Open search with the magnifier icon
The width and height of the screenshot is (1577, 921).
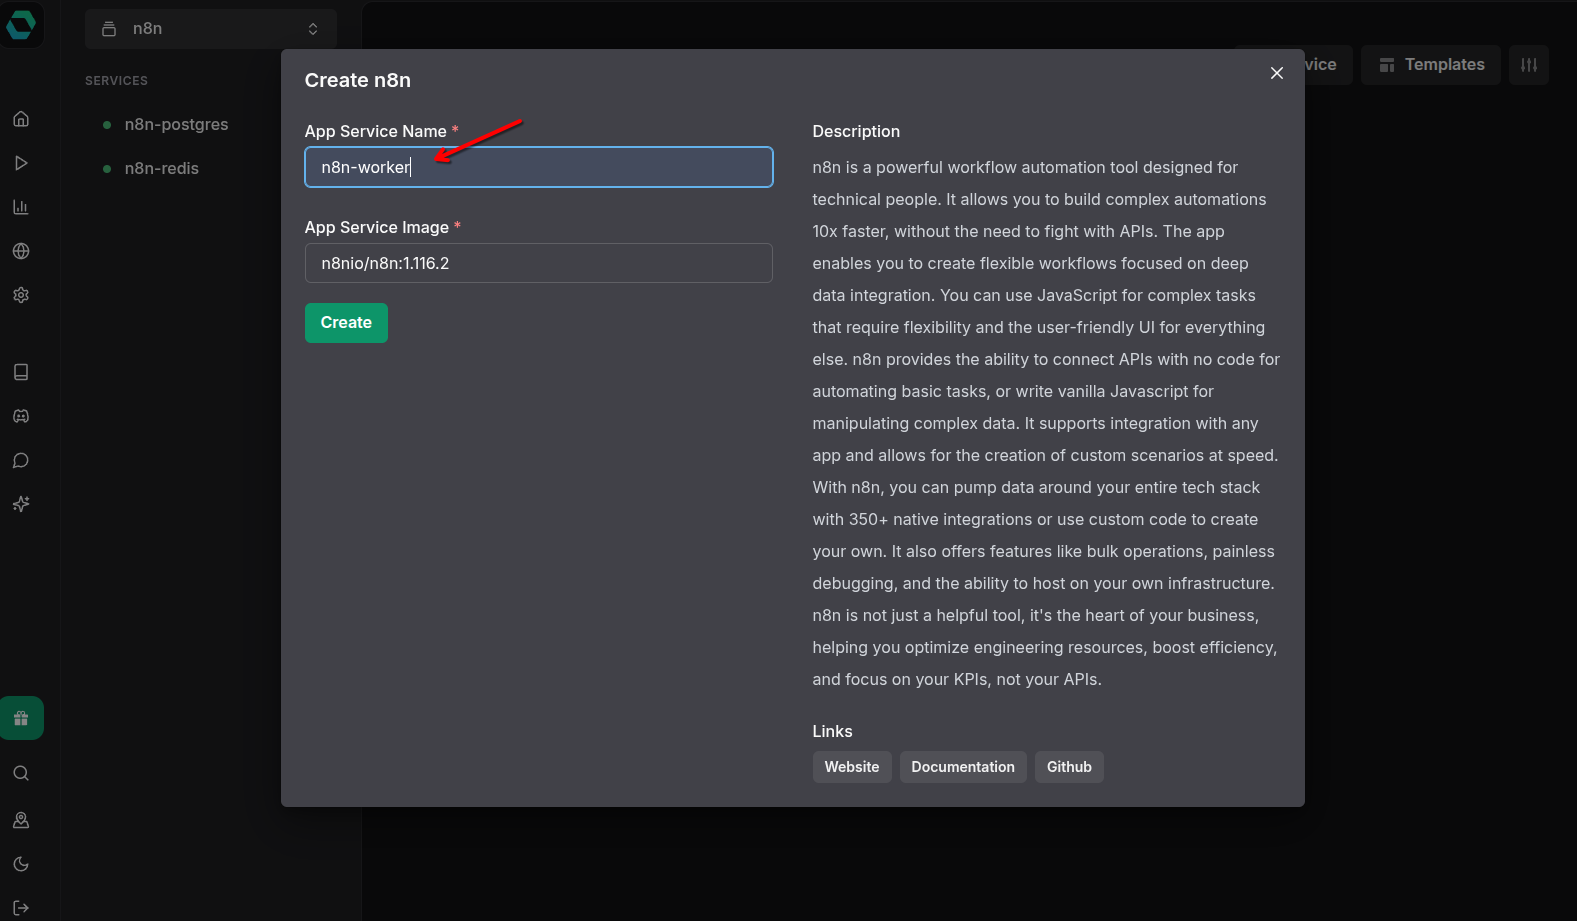(21, 773)
